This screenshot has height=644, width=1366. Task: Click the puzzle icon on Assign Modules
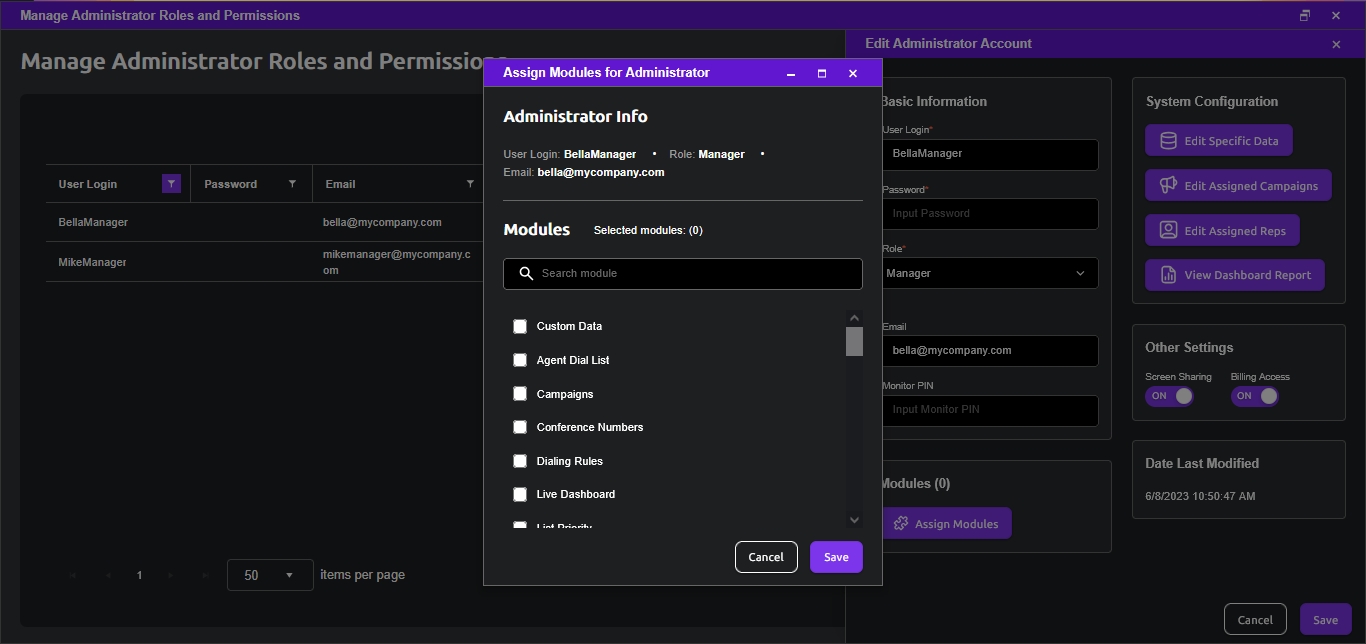900,524
